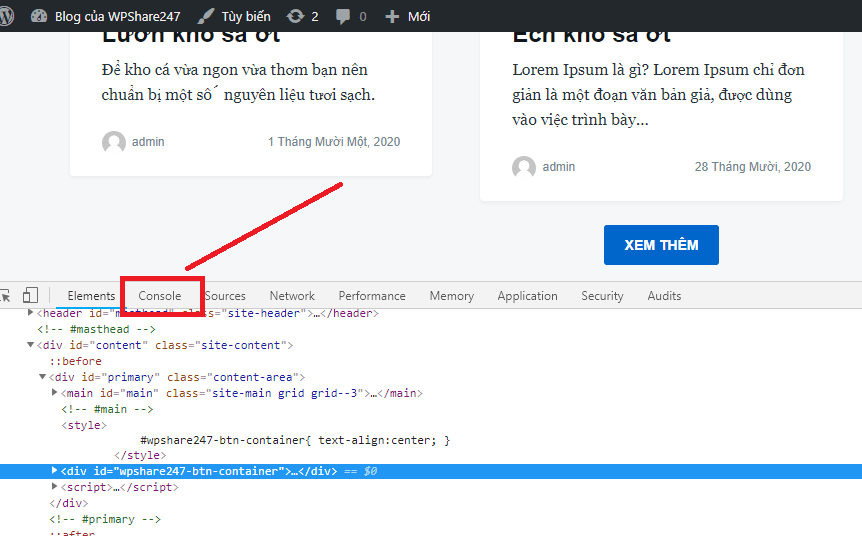Click the 'Lorem Ipsum là gì?' excerpt

click(659, 95)
